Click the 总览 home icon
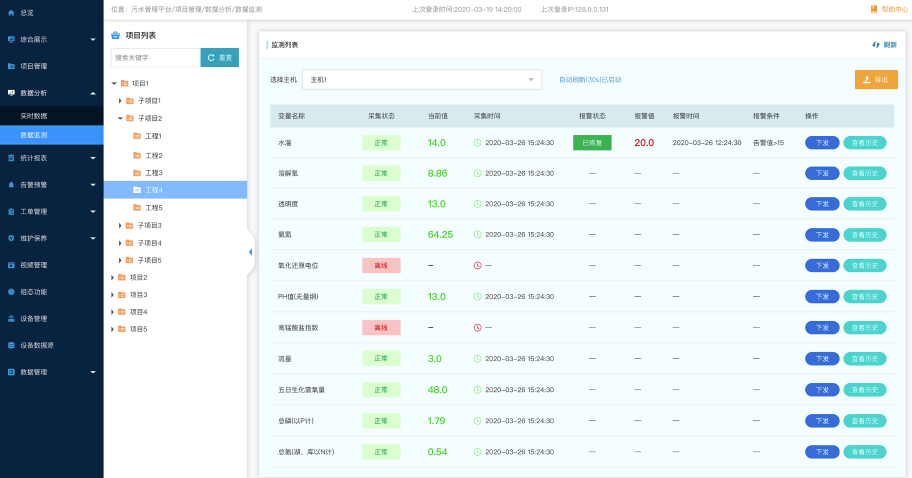The width and height of the screenshot is (912, 478). [11, 13]
